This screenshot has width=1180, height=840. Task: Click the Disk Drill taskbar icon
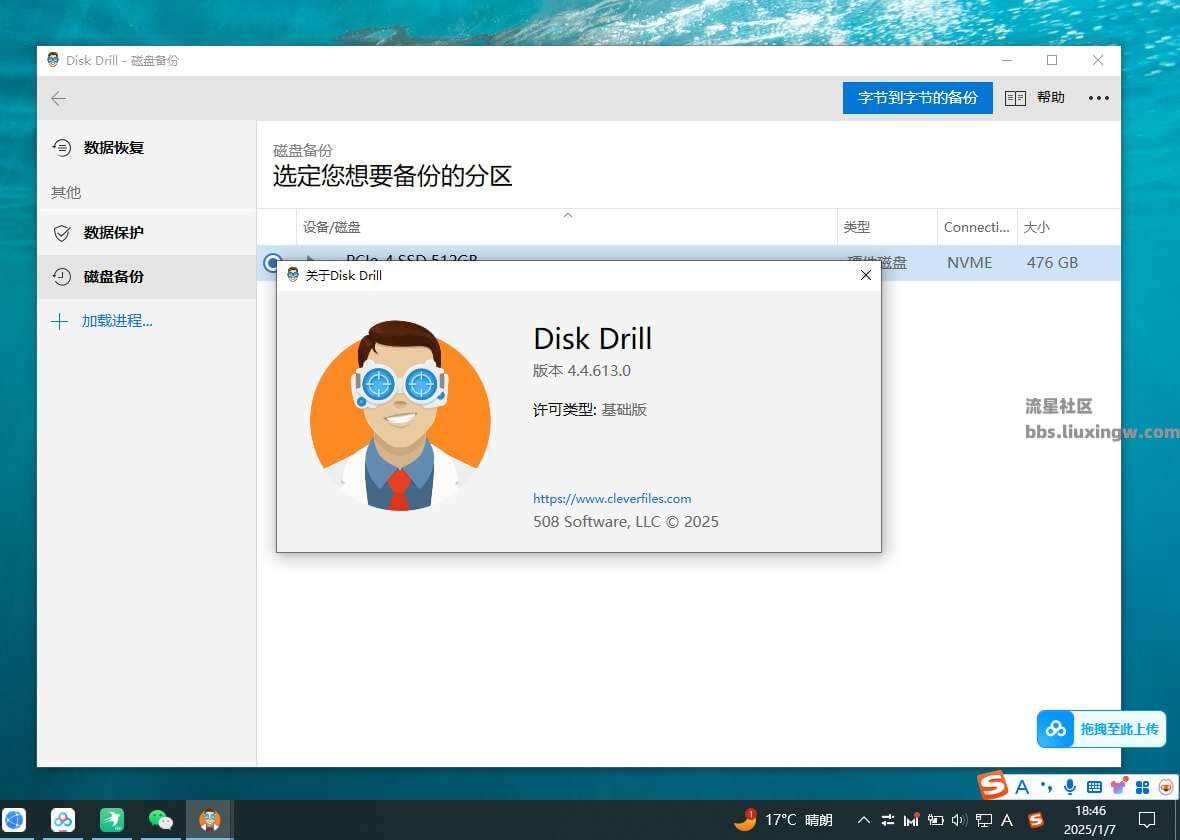point(209,820)
